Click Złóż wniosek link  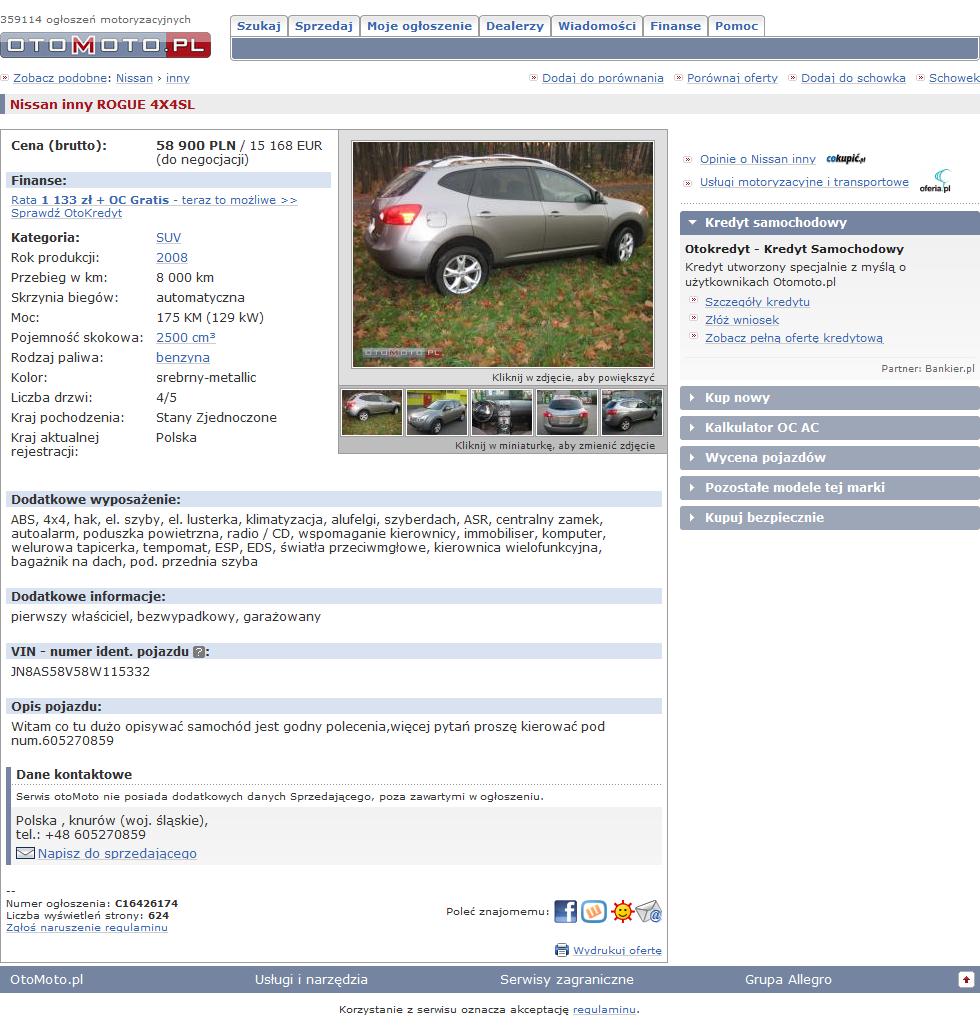click(x=742, y=320)
